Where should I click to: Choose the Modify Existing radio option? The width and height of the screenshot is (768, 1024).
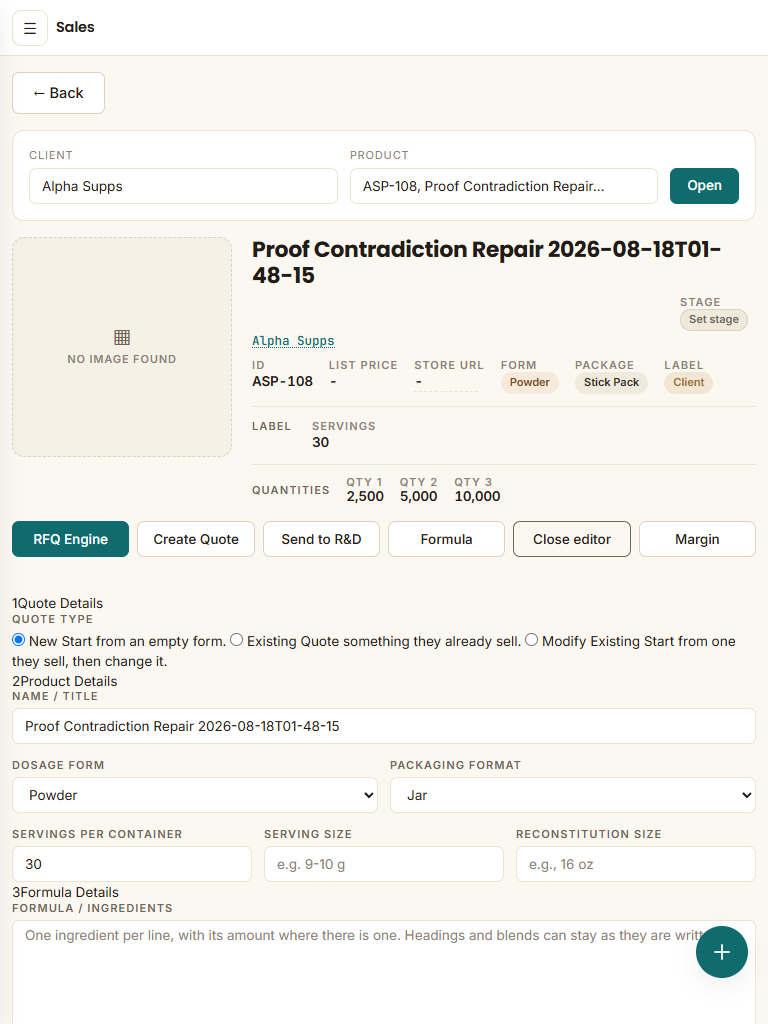(532, 640)
